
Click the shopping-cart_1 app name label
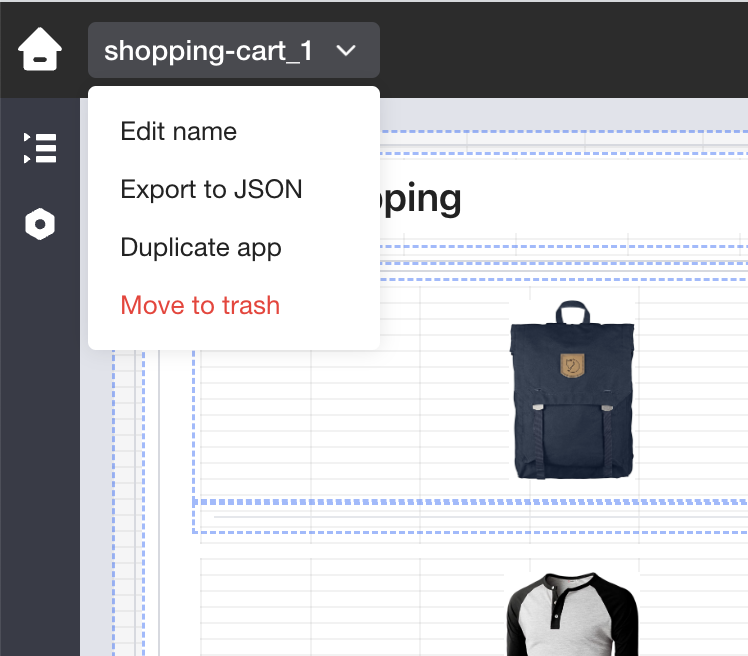pos(208,51)
